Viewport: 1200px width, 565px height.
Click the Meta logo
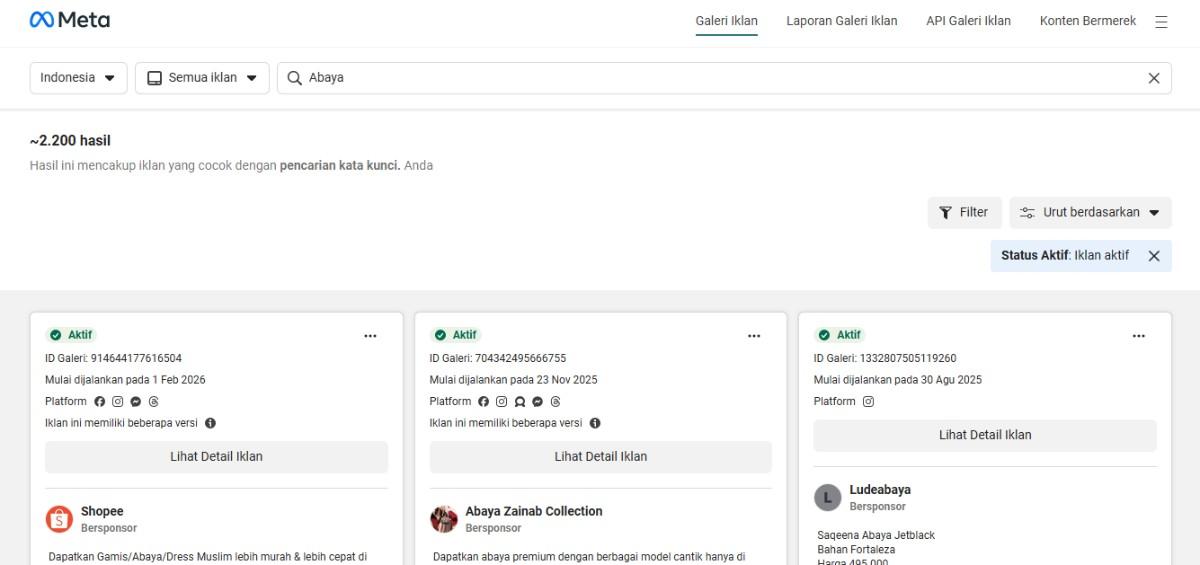pyautogui.click(x=70, y=20)
